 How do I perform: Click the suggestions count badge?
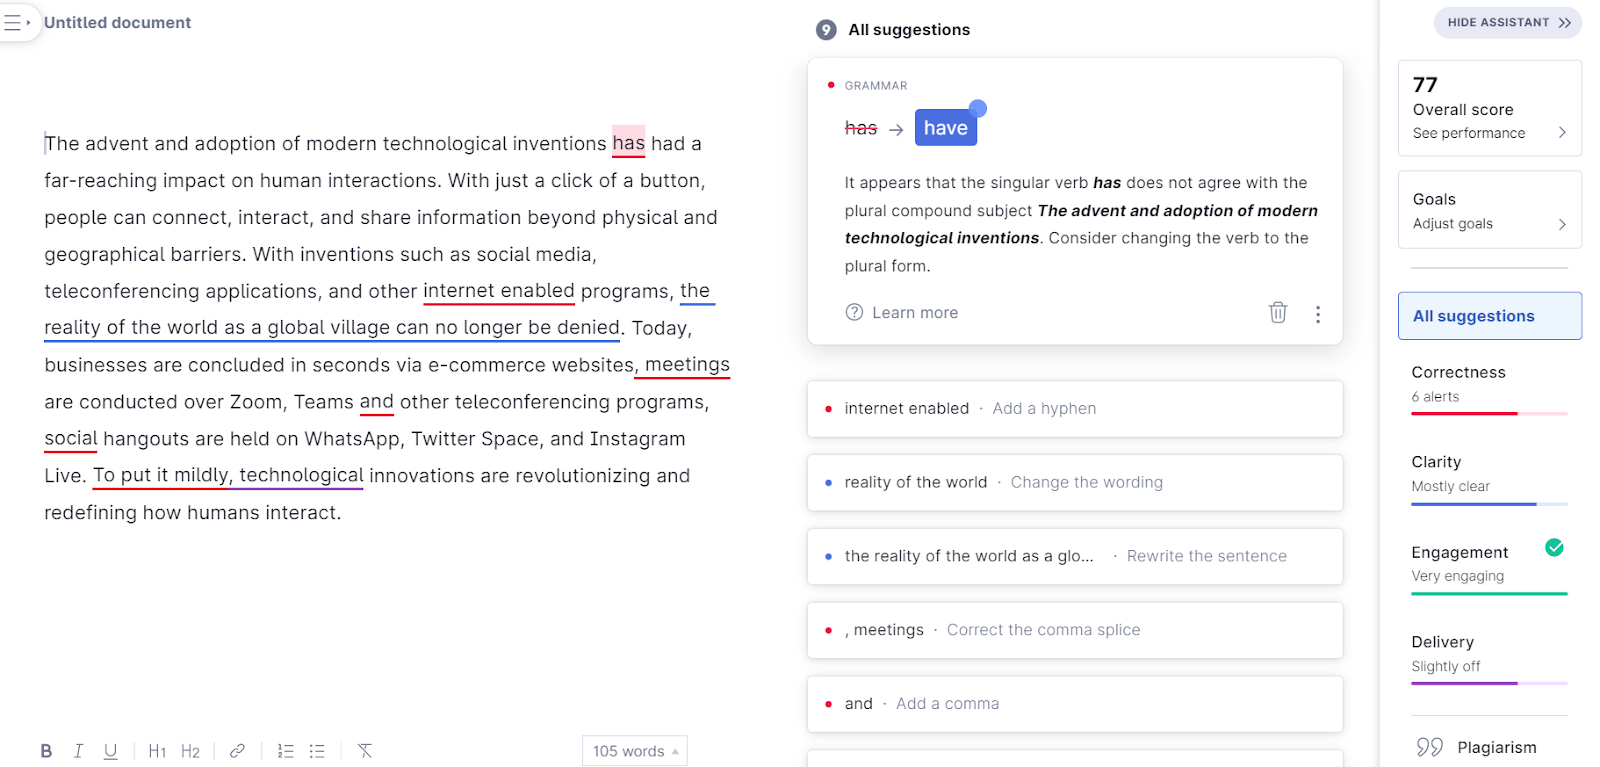point(826,30)
